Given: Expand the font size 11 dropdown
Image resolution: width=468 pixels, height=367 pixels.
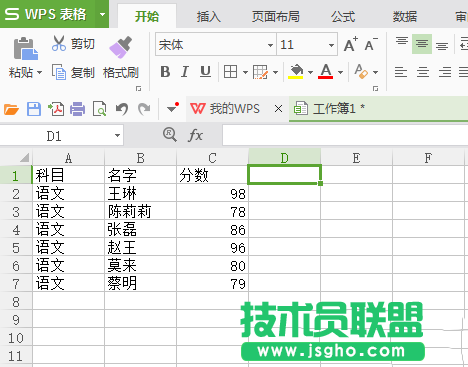Looking at the screenshot, I should (331, 45).
